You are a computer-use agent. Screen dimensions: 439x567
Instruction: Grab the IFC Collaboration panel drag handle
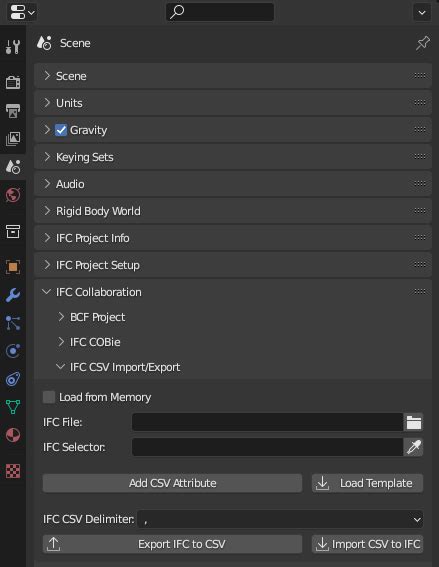point(419,291)
